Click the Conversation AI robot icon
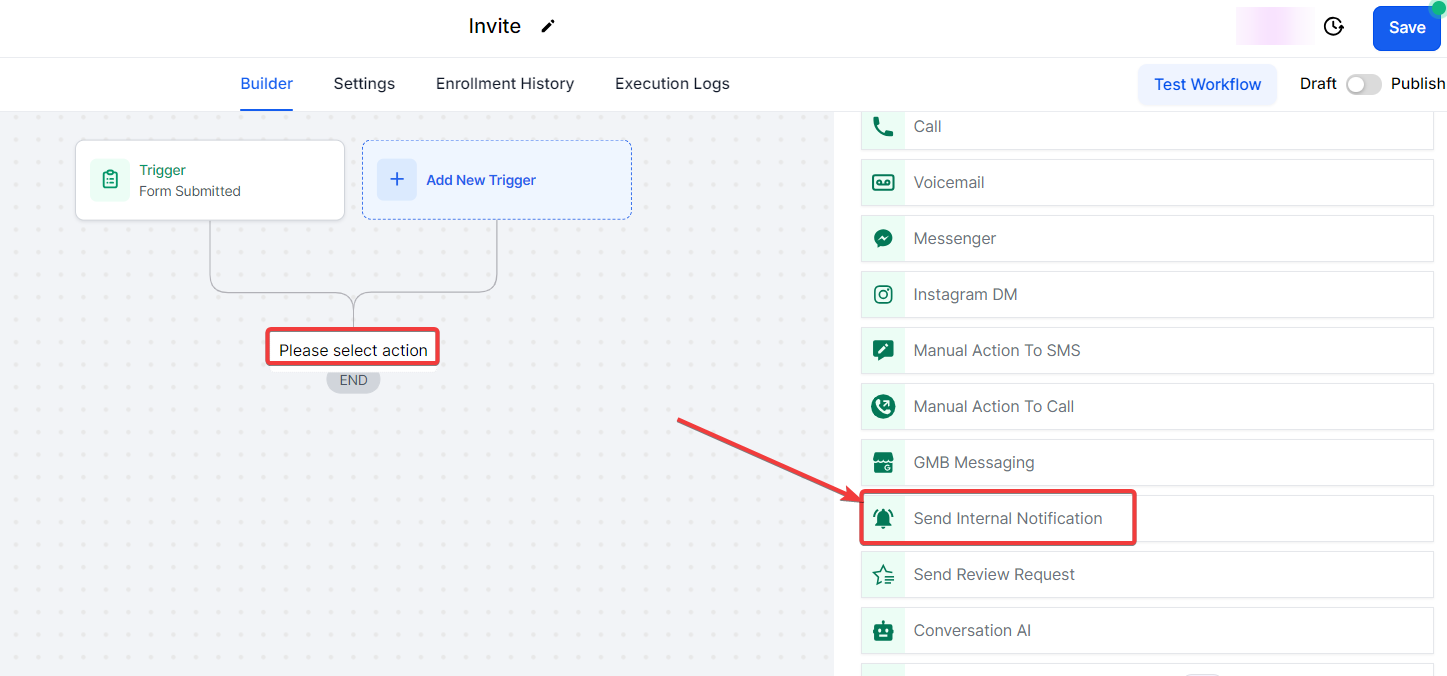The height and width of the screenshot is (676, 1447). (883, 631)
